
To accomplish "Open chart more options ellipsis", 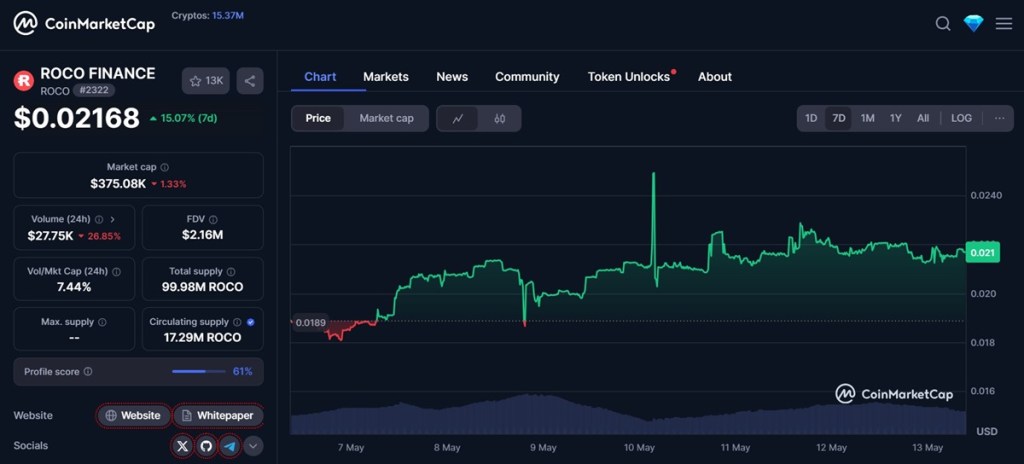I will pyautogui.click(x=999, y=118).
